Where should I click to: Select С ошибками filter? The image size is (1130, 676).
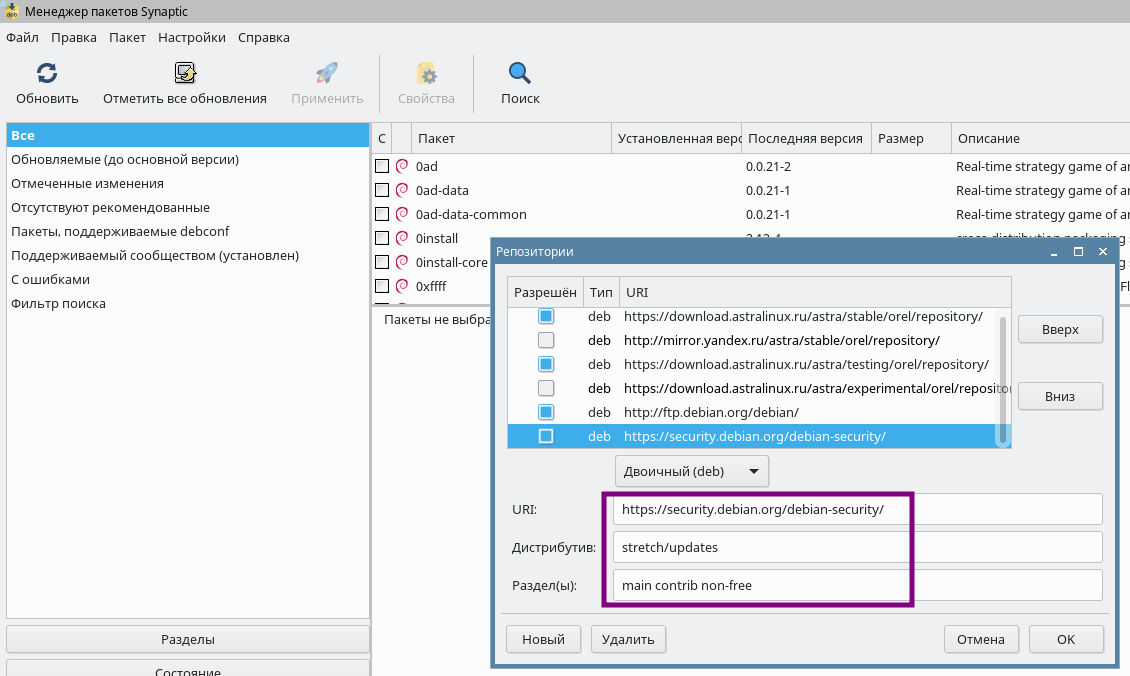[187, 279]
